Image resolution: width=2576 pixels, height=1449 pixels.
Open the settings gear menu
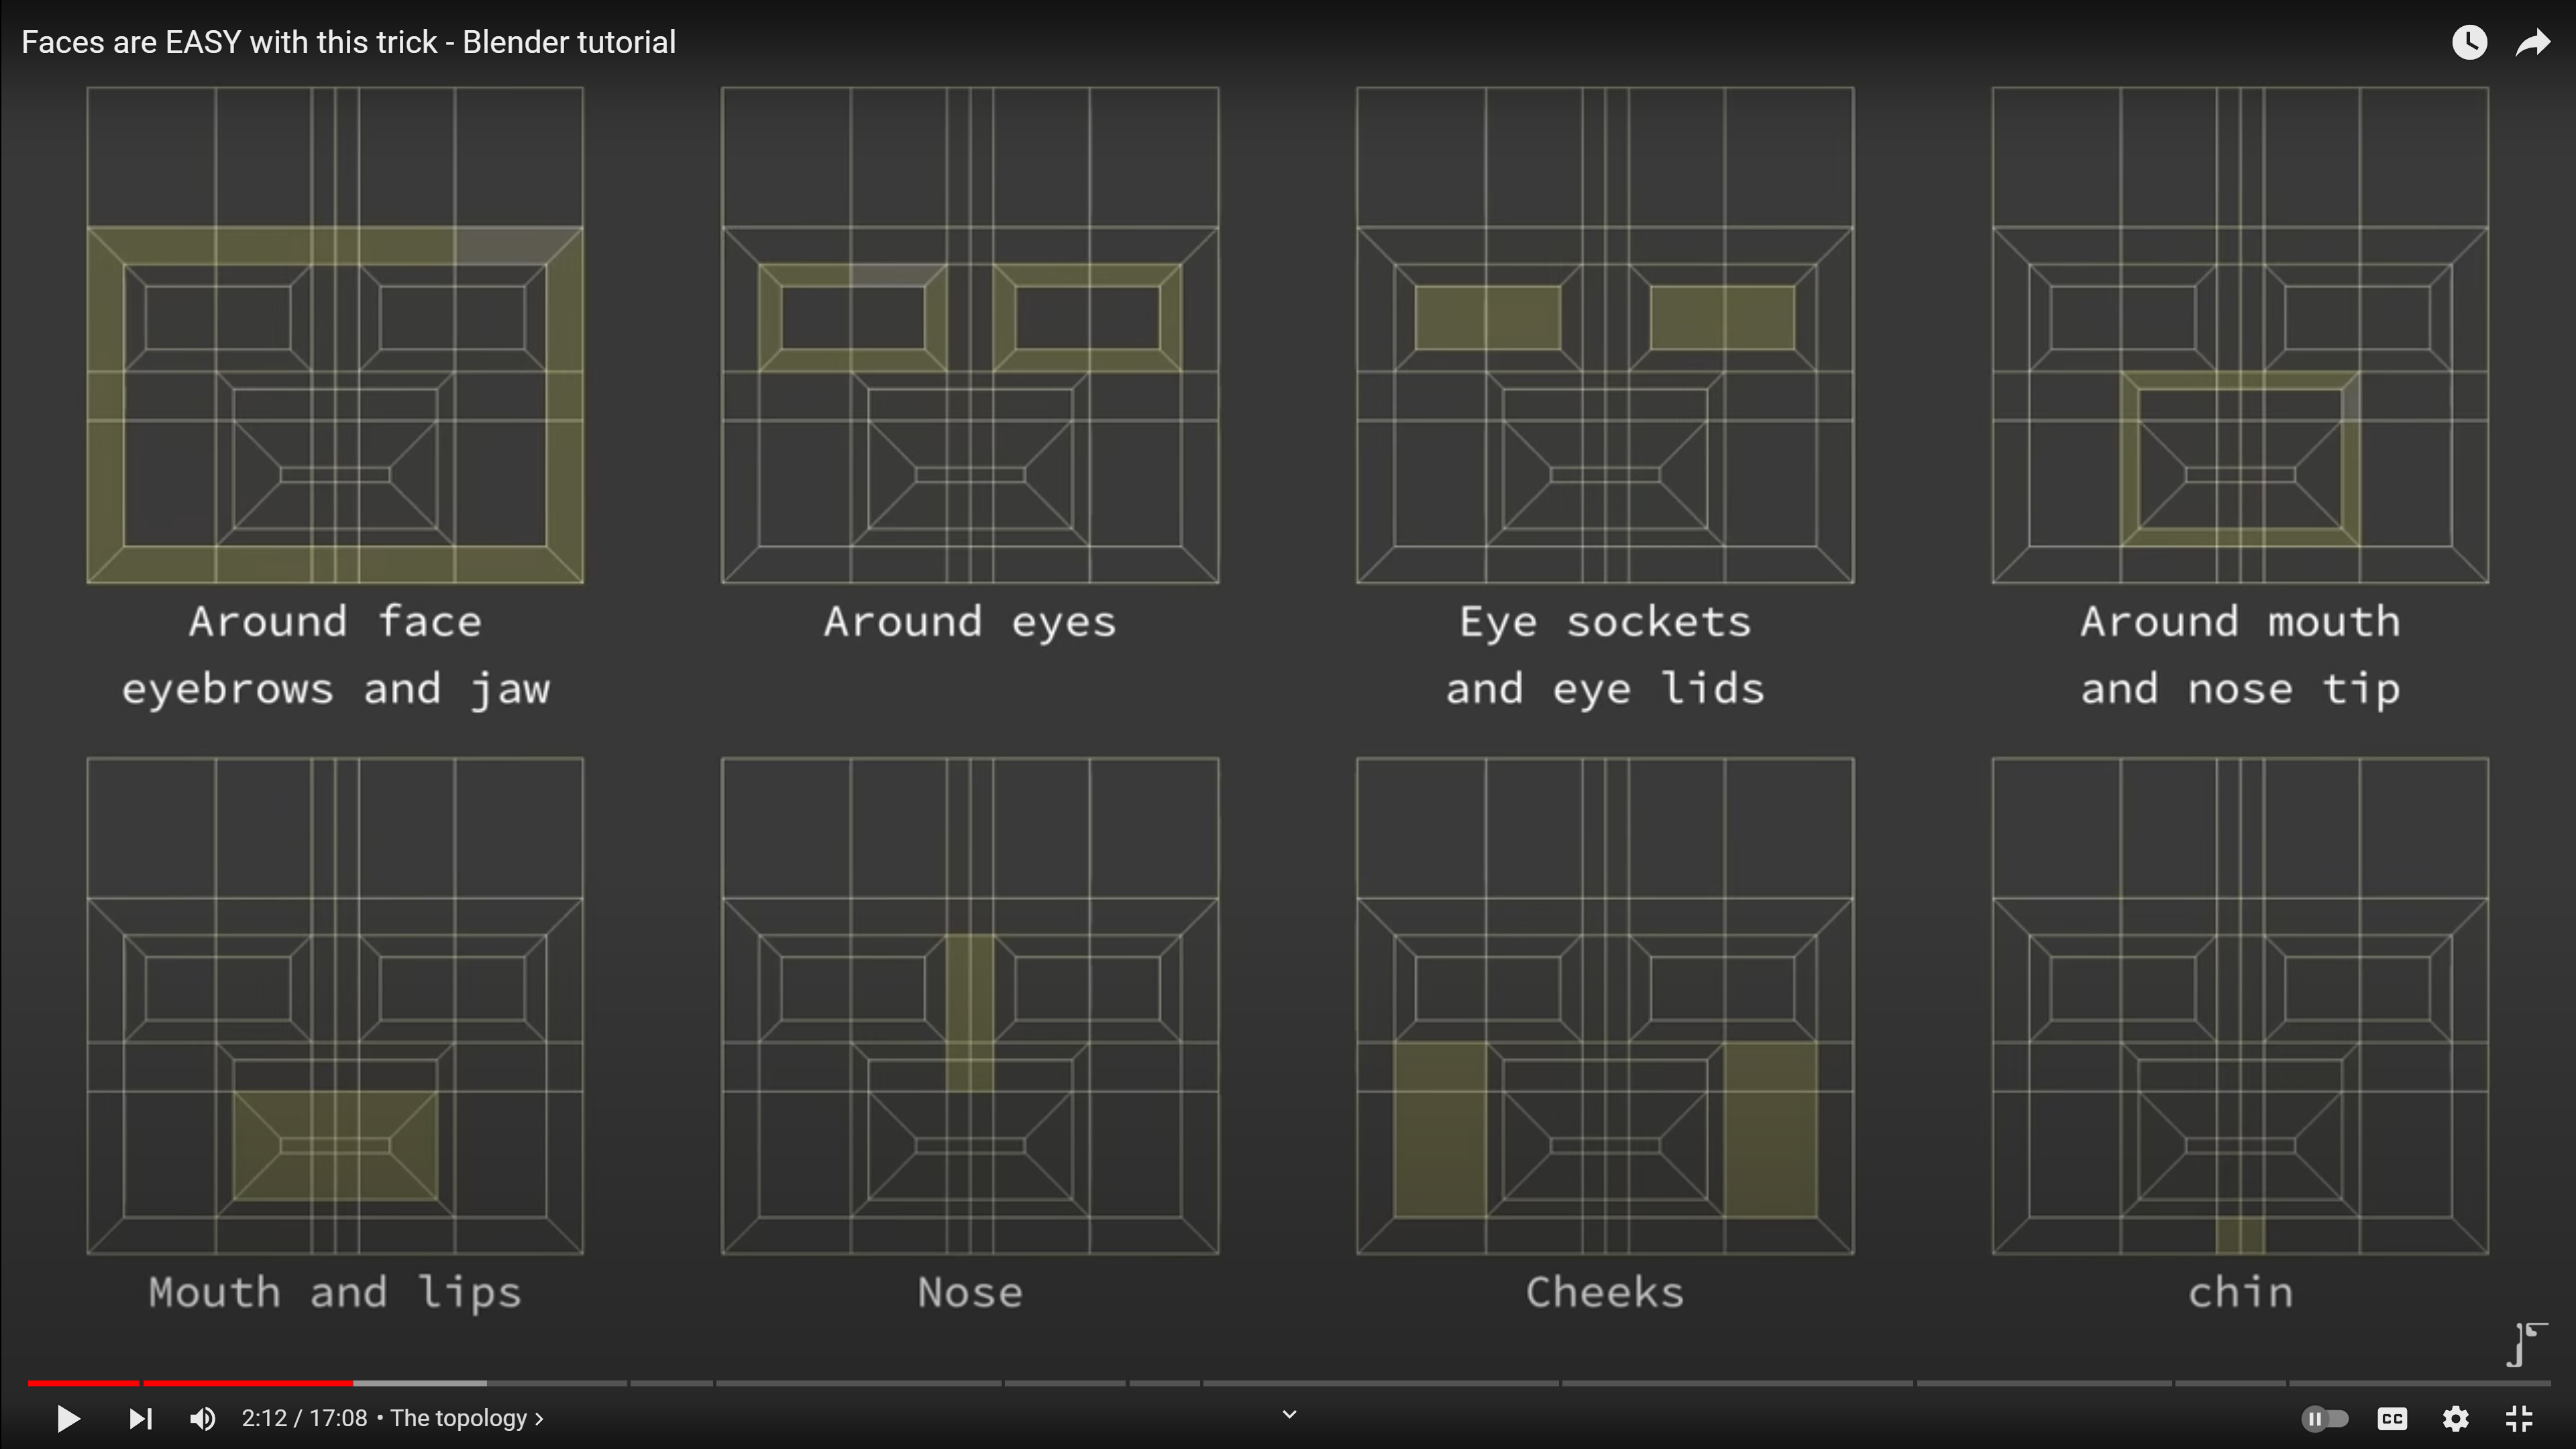point(2456,1418)
